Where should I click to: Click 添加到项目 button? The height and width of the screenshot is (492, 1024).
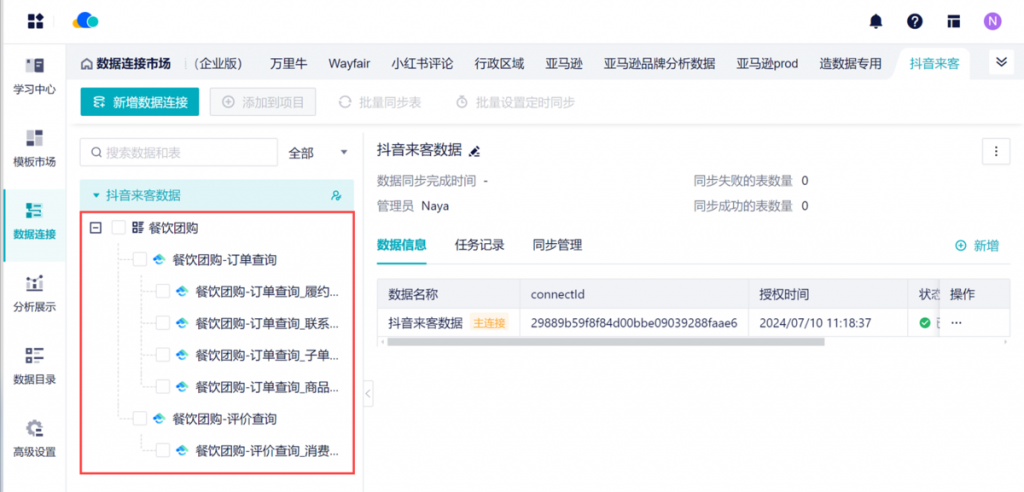coord(263,102)
